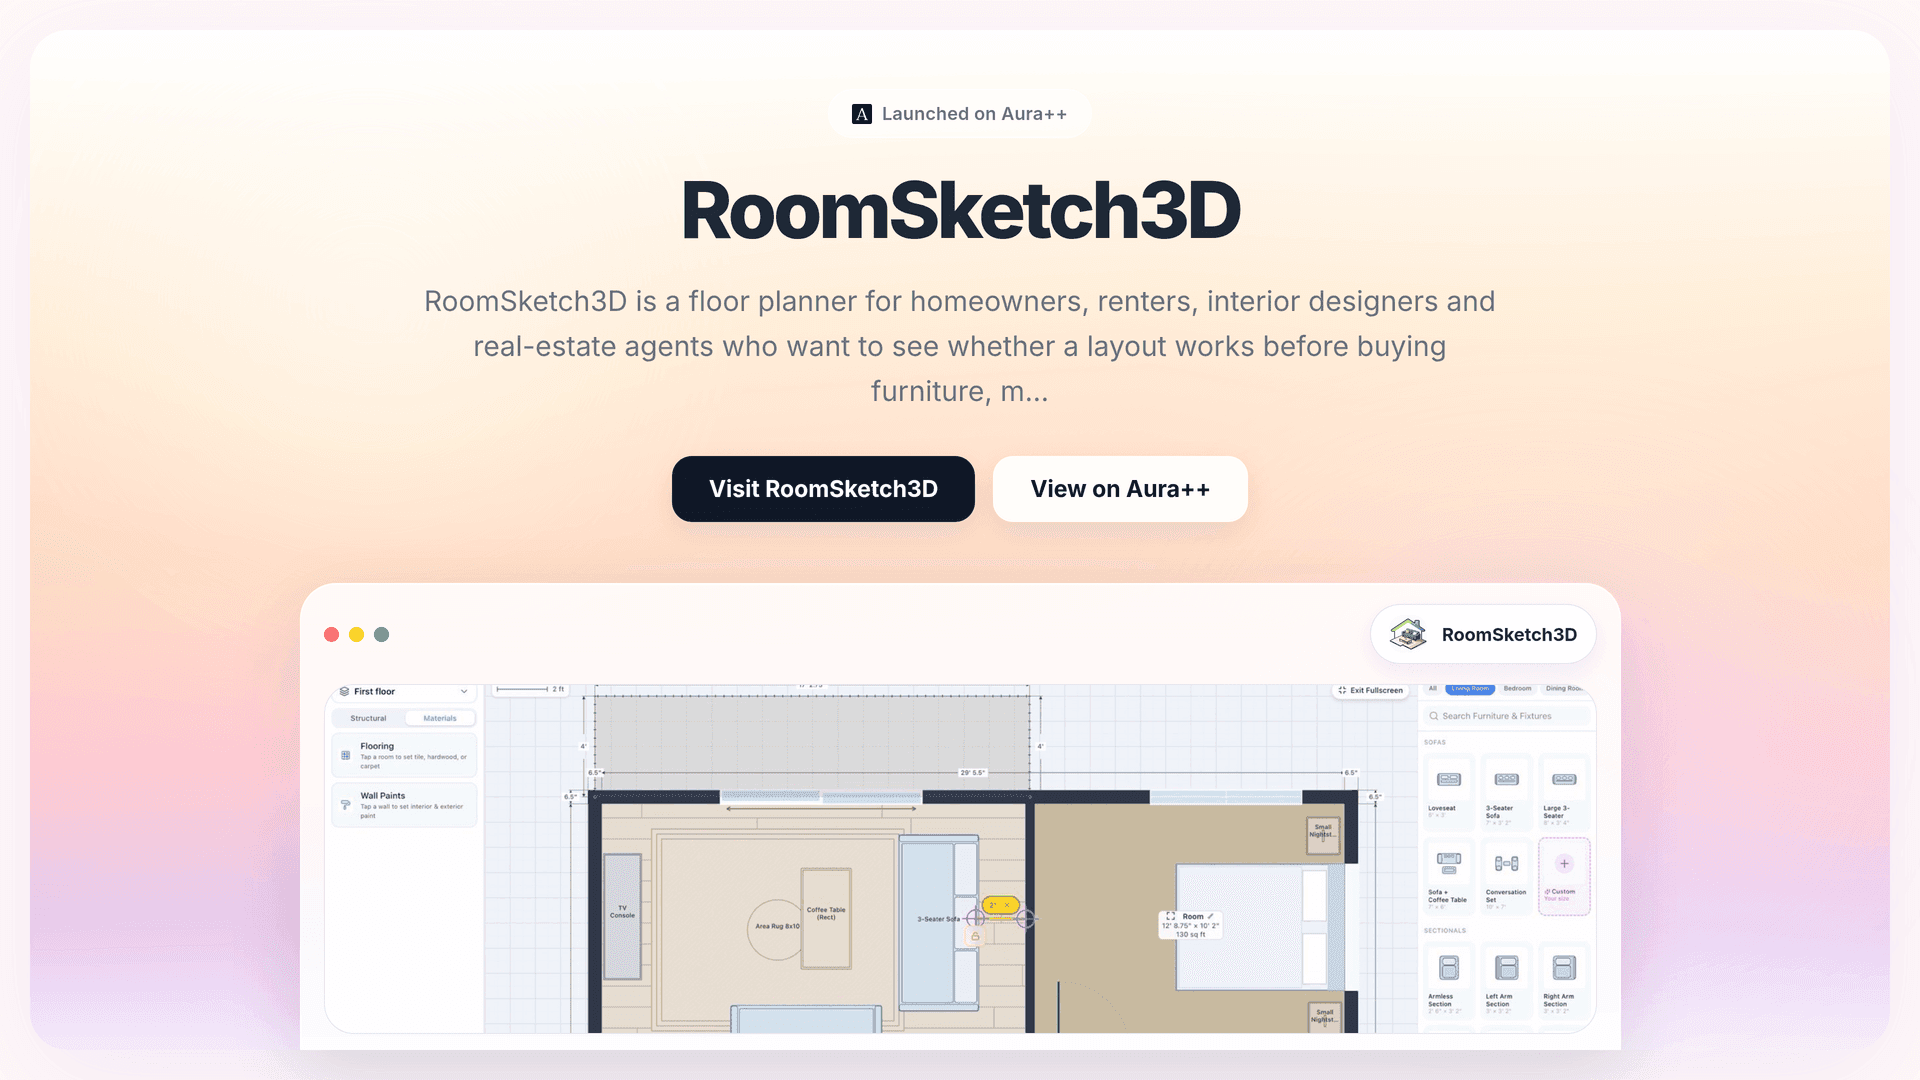
Task: Select the Right Arm Section icon
Action: click(1564, 967)
